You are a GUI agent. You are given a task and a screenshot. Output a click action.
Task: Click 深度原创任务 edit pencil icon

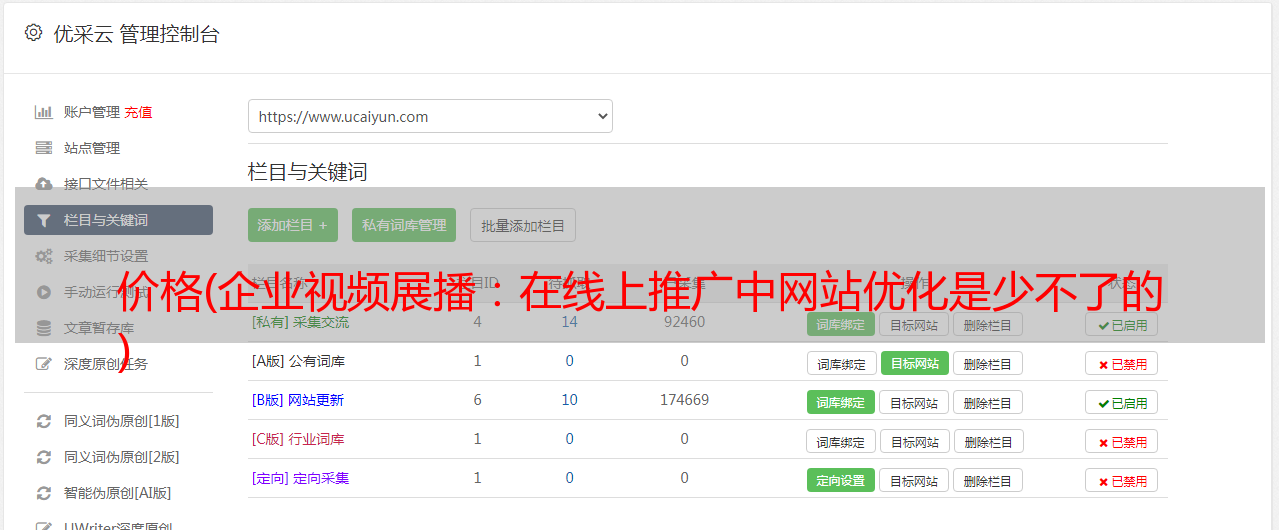click(x=44, y=364)
